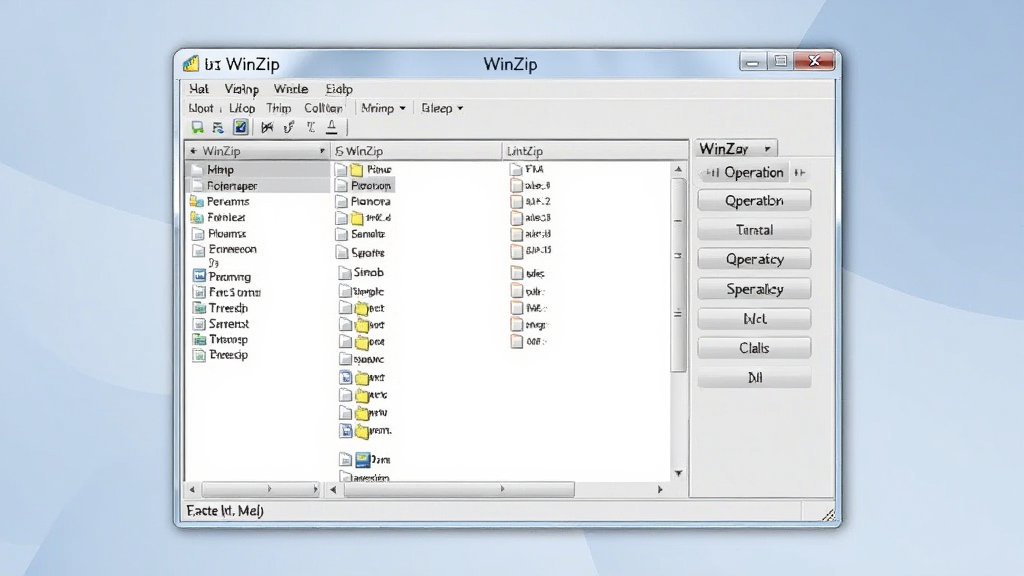Screen dimensions: 1024x576
Task: Open the WinZay dropdown in the right panel
Action: tap(735, 149)
